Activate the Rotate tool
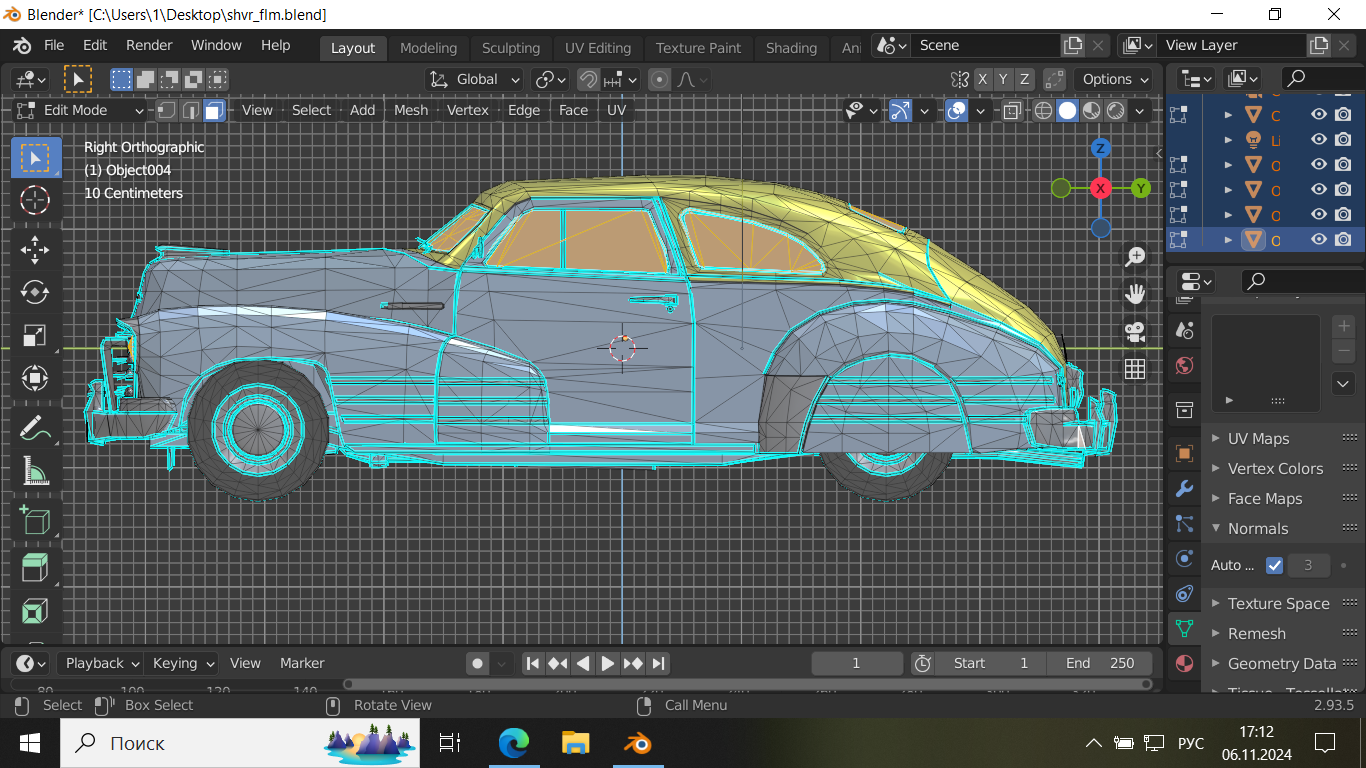This screenshot has height=768, width=1366. 35,292
